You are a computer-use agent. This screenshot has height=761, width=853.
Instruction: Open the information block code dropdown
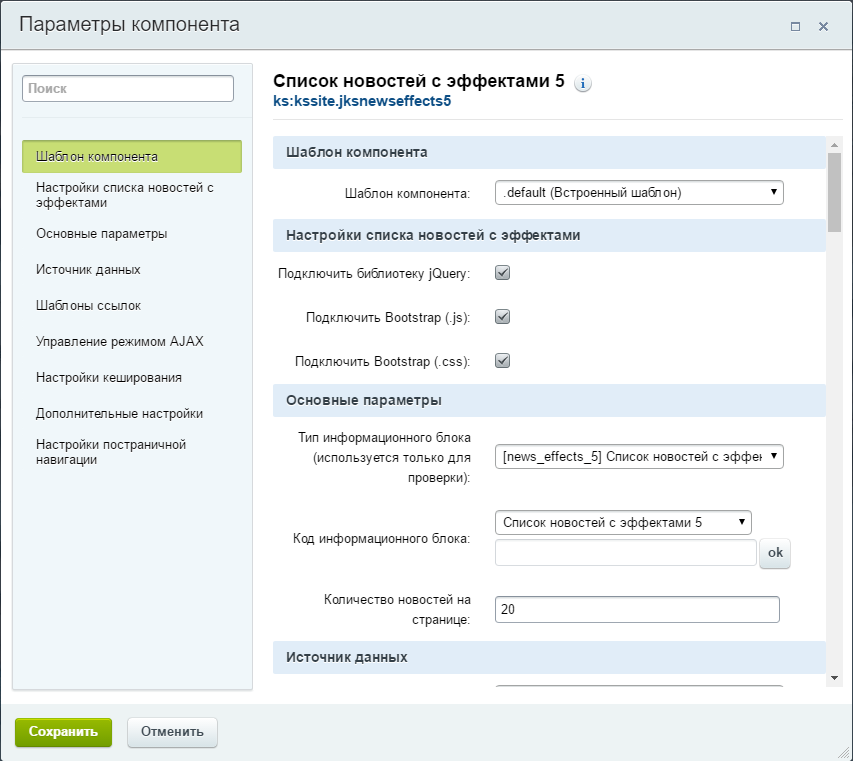(623, 522)
